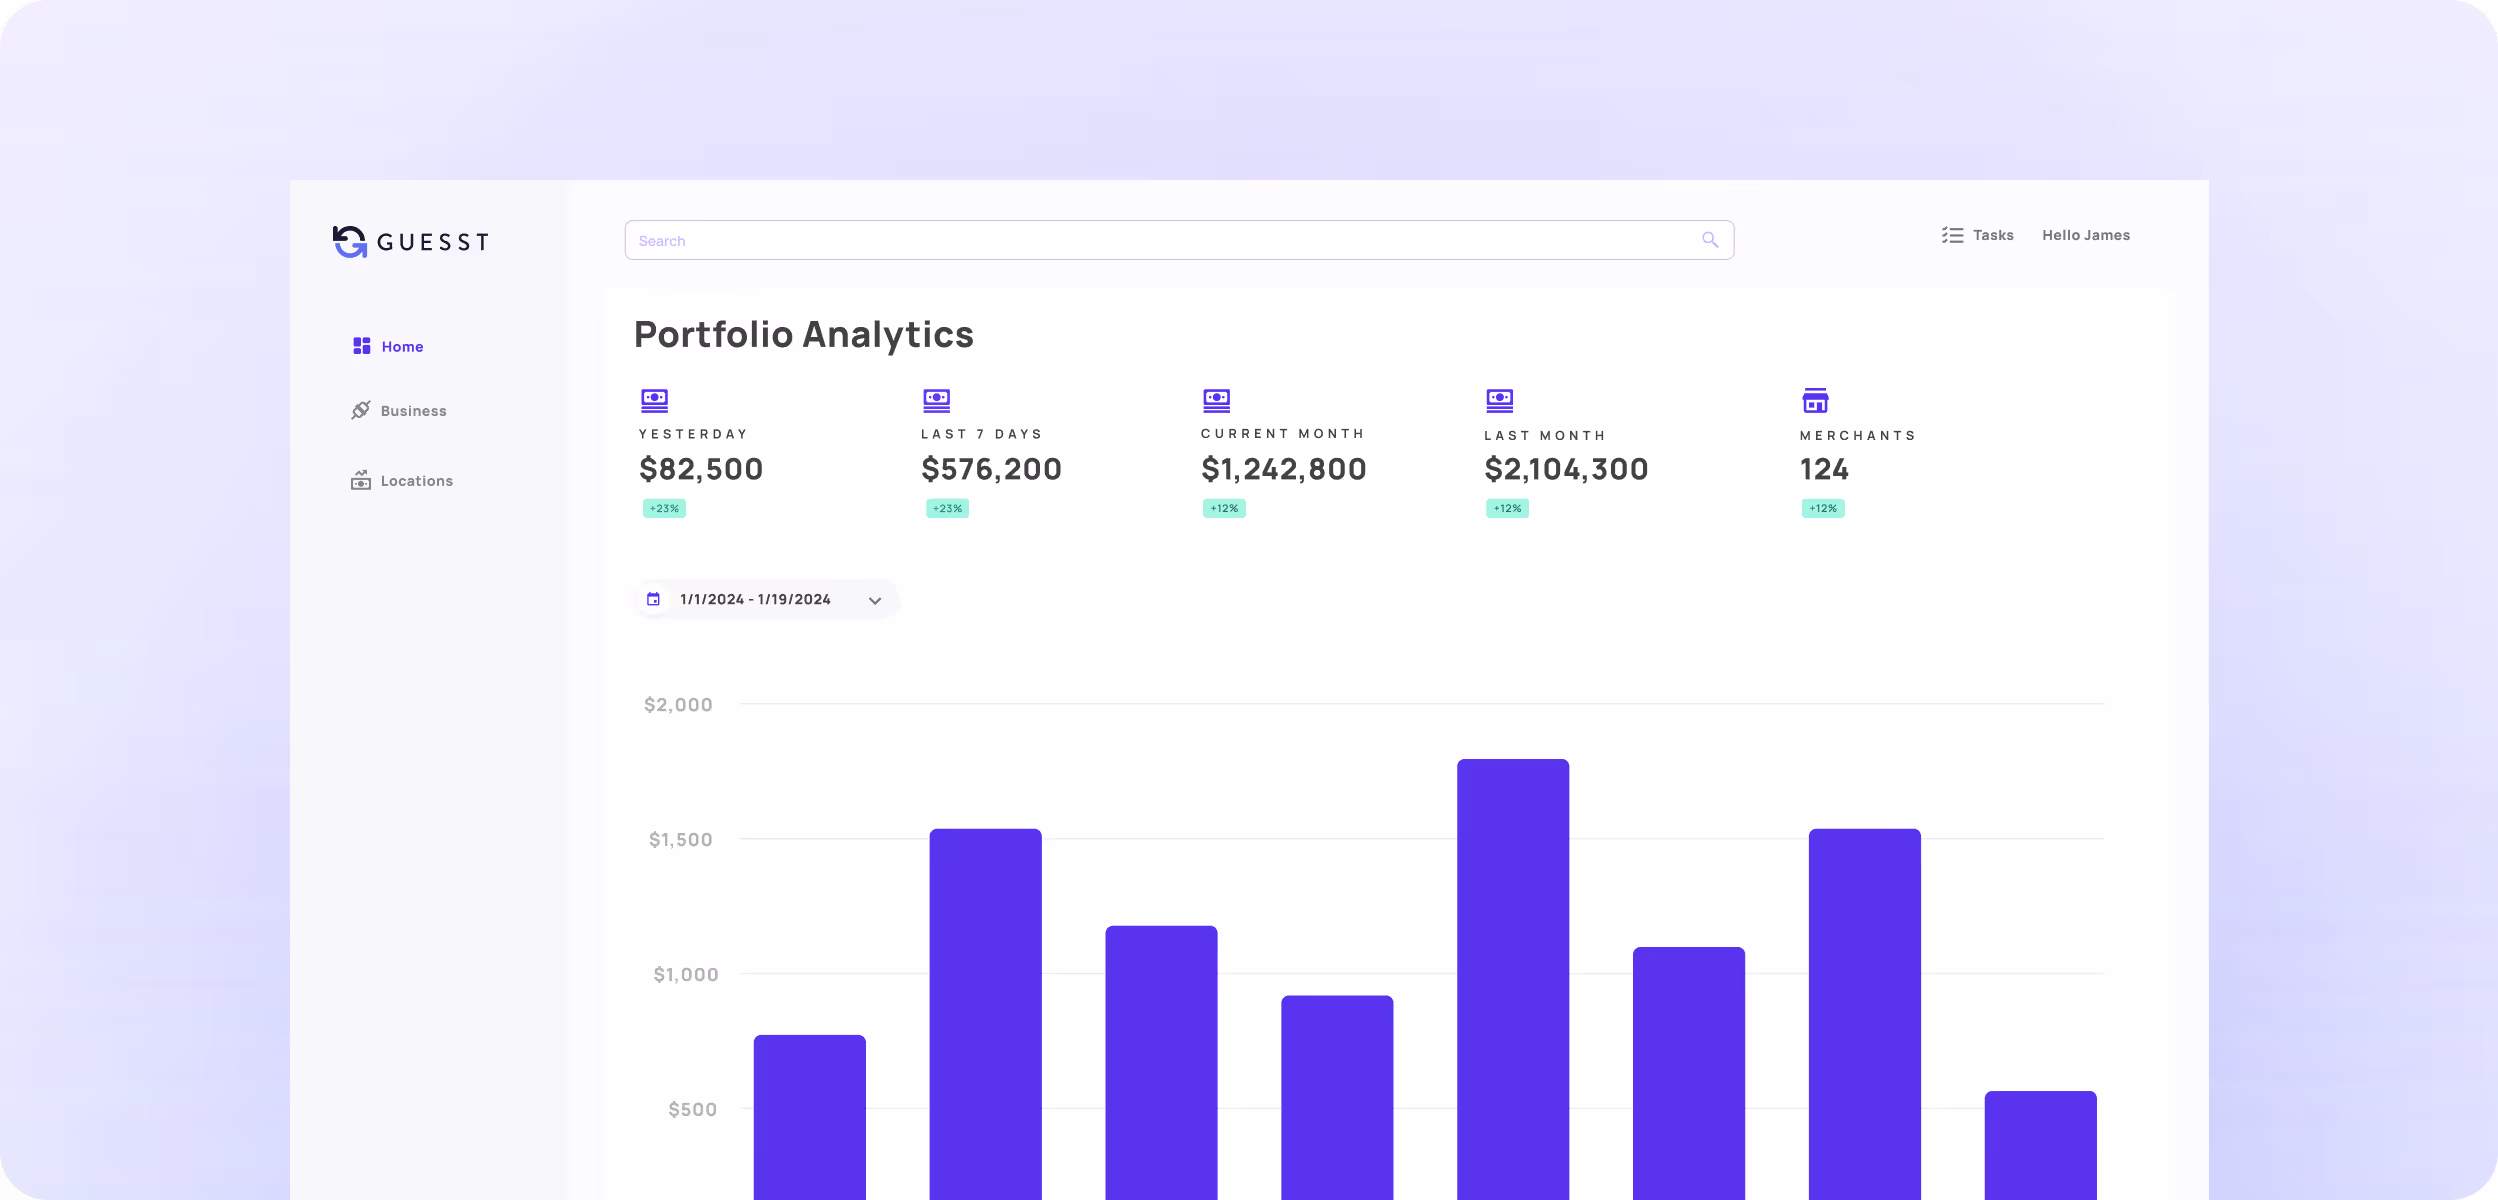This screenshot has width=2498, height=1200.
Task: Expand the date range chevron
Action: click(875, 600)
